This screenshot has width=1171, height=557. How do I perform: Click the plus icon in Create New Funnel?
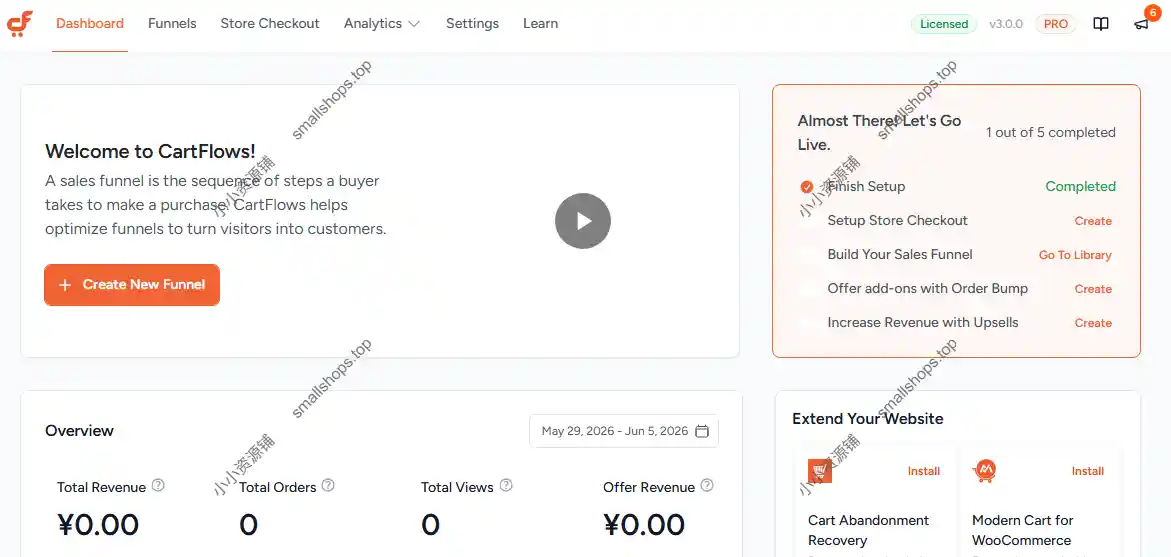(x=65, y=284)
